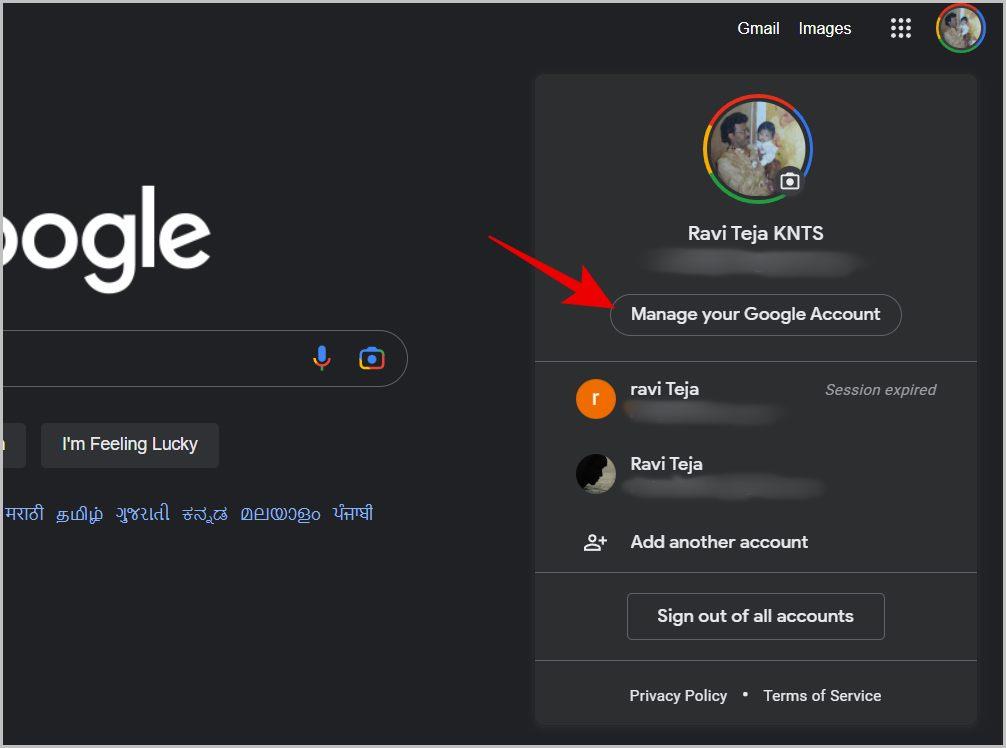Switch language to मराठी

(x=24, y=514)
